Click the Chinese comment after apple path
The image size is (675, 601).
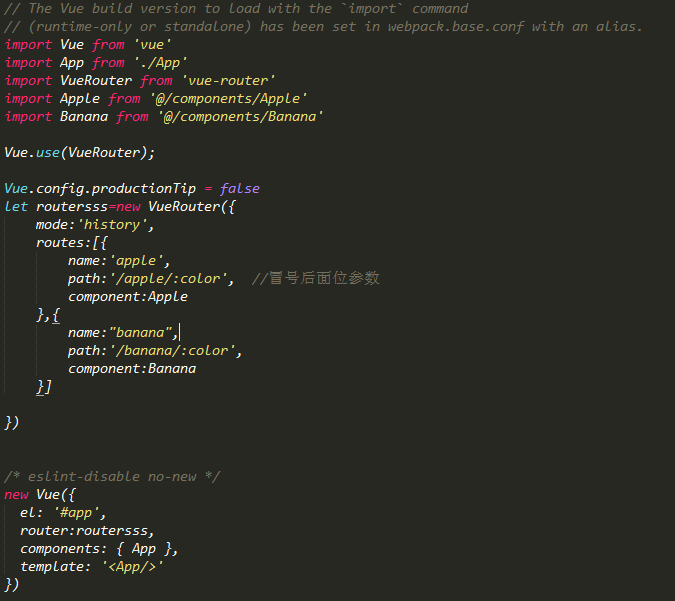click(x=316, y=278)
